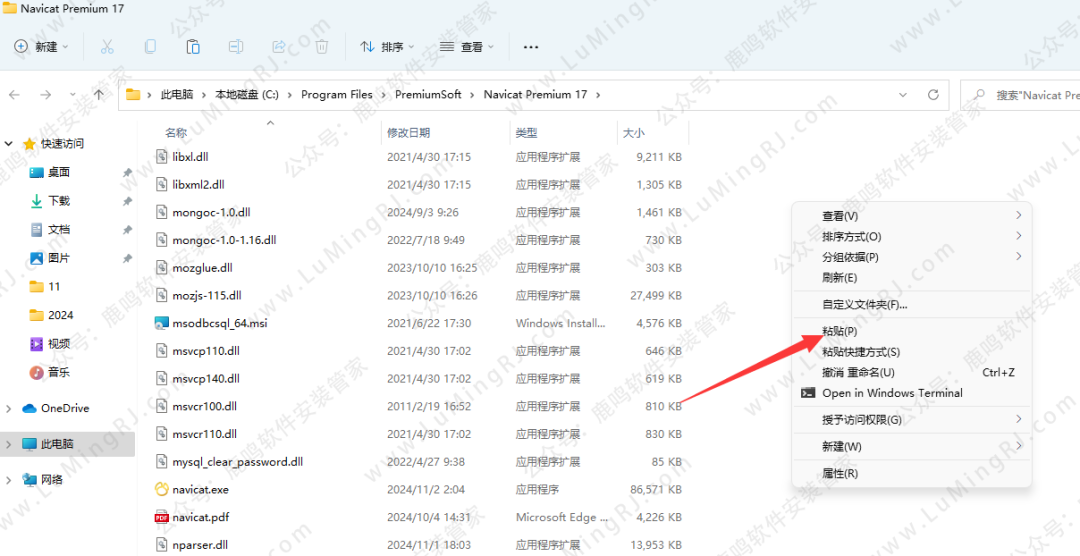Select 下载 in Quick Access sidebar

59,201
